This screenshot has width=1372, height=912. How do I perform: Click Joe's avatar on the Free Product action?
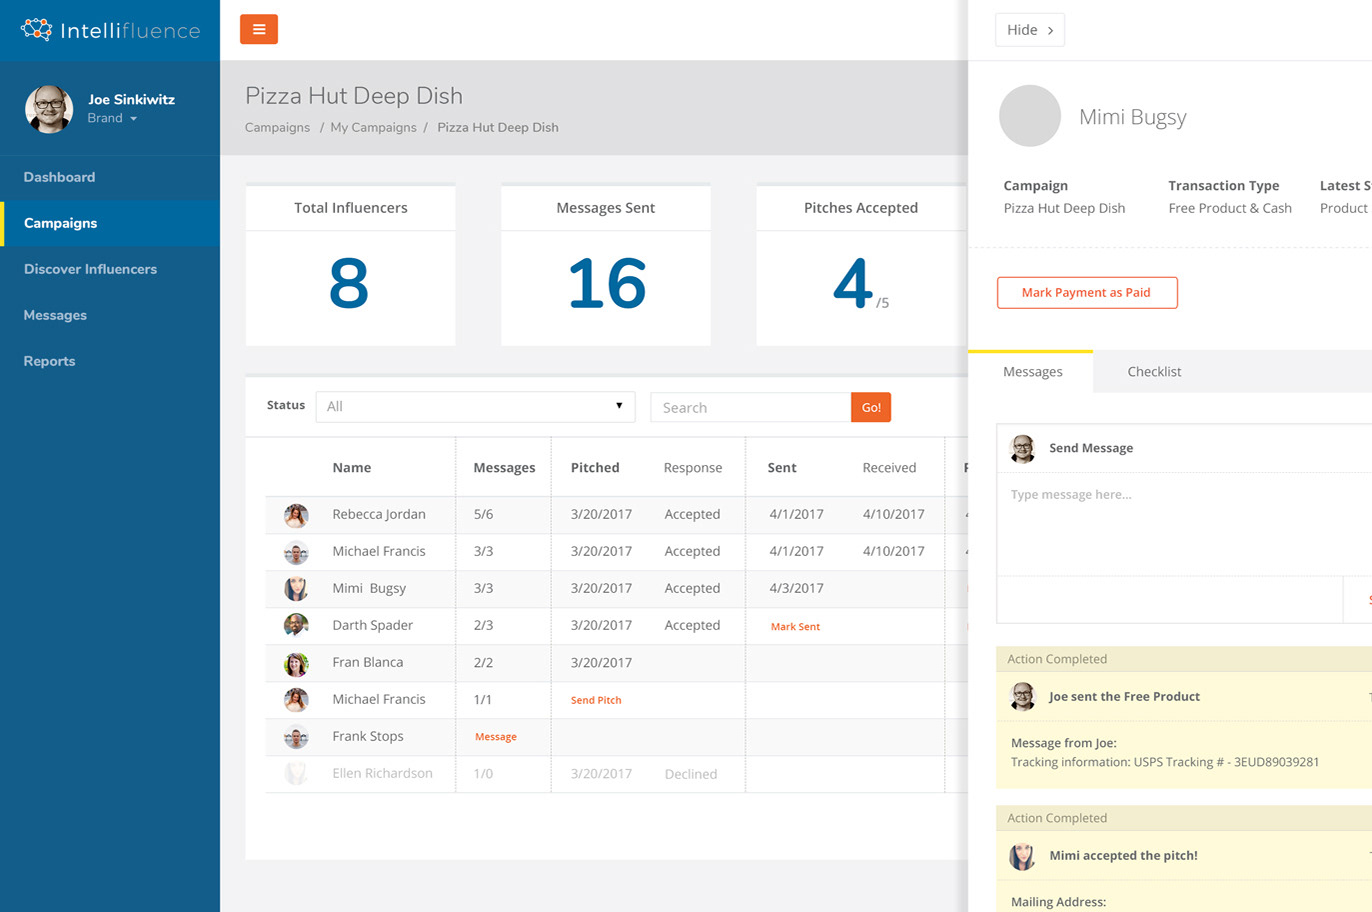tap(1022, 696)
